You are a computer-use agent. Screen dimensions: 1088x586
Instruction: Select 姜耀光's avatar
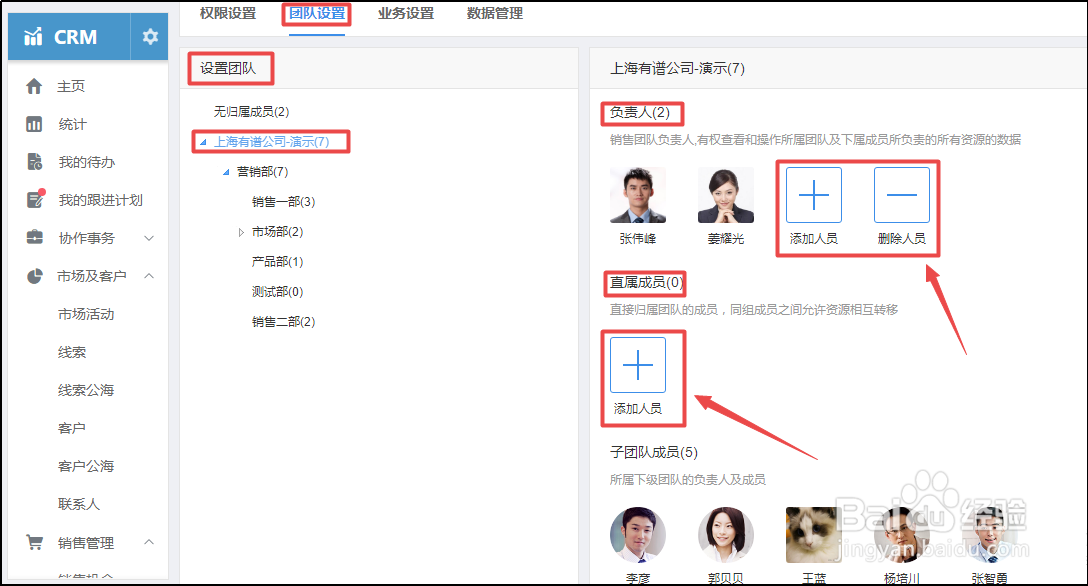click(726, 195)
